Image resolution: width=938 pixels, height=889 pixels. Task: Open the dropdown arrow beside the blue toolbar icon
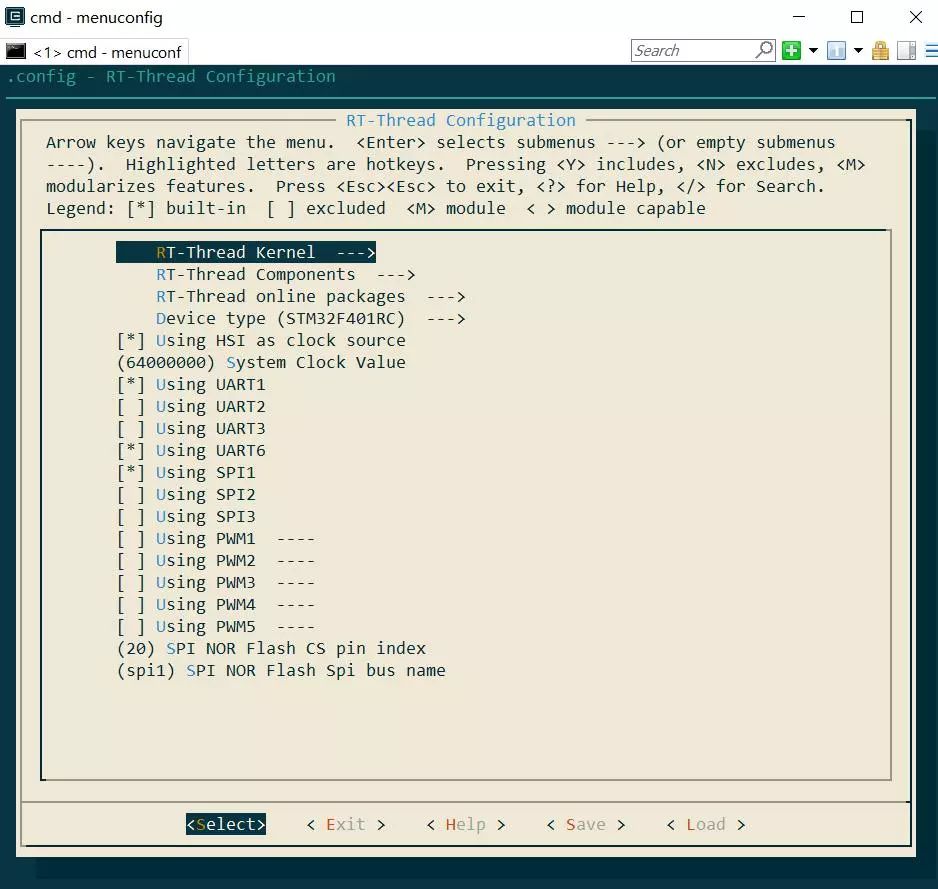point(858,51)
